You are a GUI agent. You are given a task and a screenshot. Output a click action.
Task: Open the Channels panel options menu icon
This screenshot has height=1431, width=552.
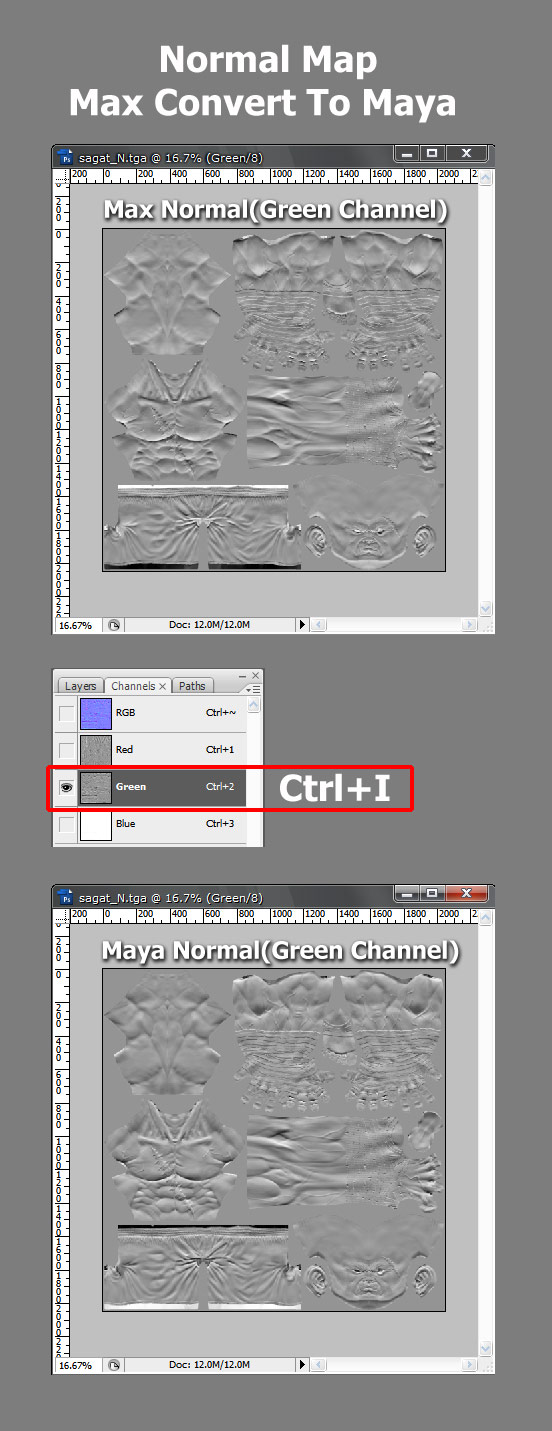coord(255,688)
